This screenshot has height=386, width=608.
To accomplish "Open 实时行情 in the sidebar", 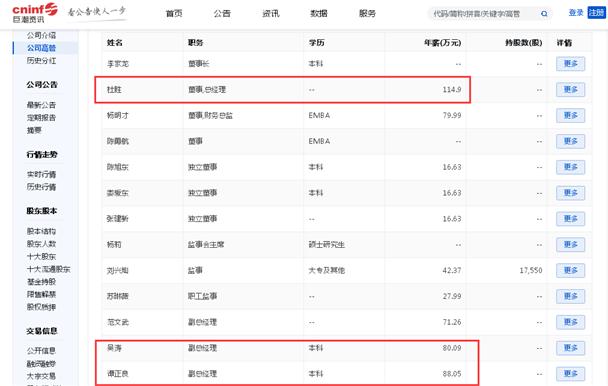I will point(41,174).
